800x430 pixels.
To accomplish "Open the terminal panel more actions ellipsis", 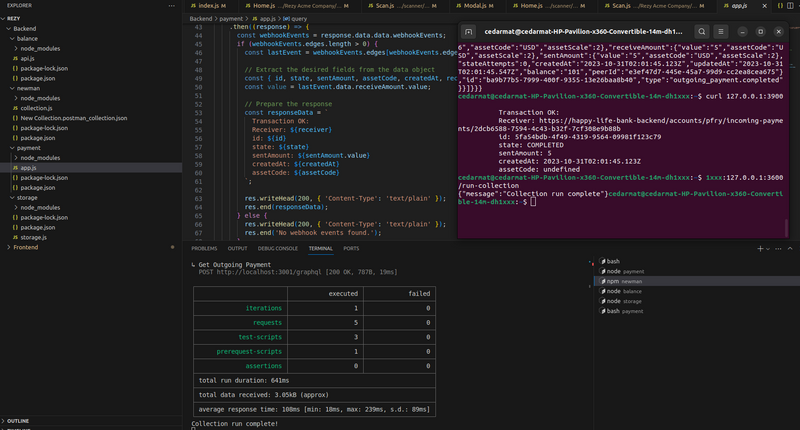I will pos(778,249).
